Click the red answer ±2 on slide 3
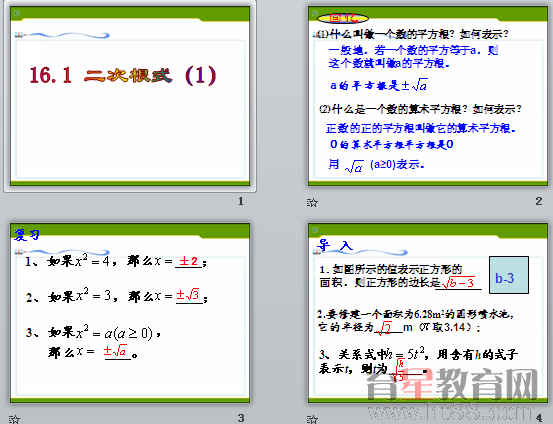 point(188,261)
